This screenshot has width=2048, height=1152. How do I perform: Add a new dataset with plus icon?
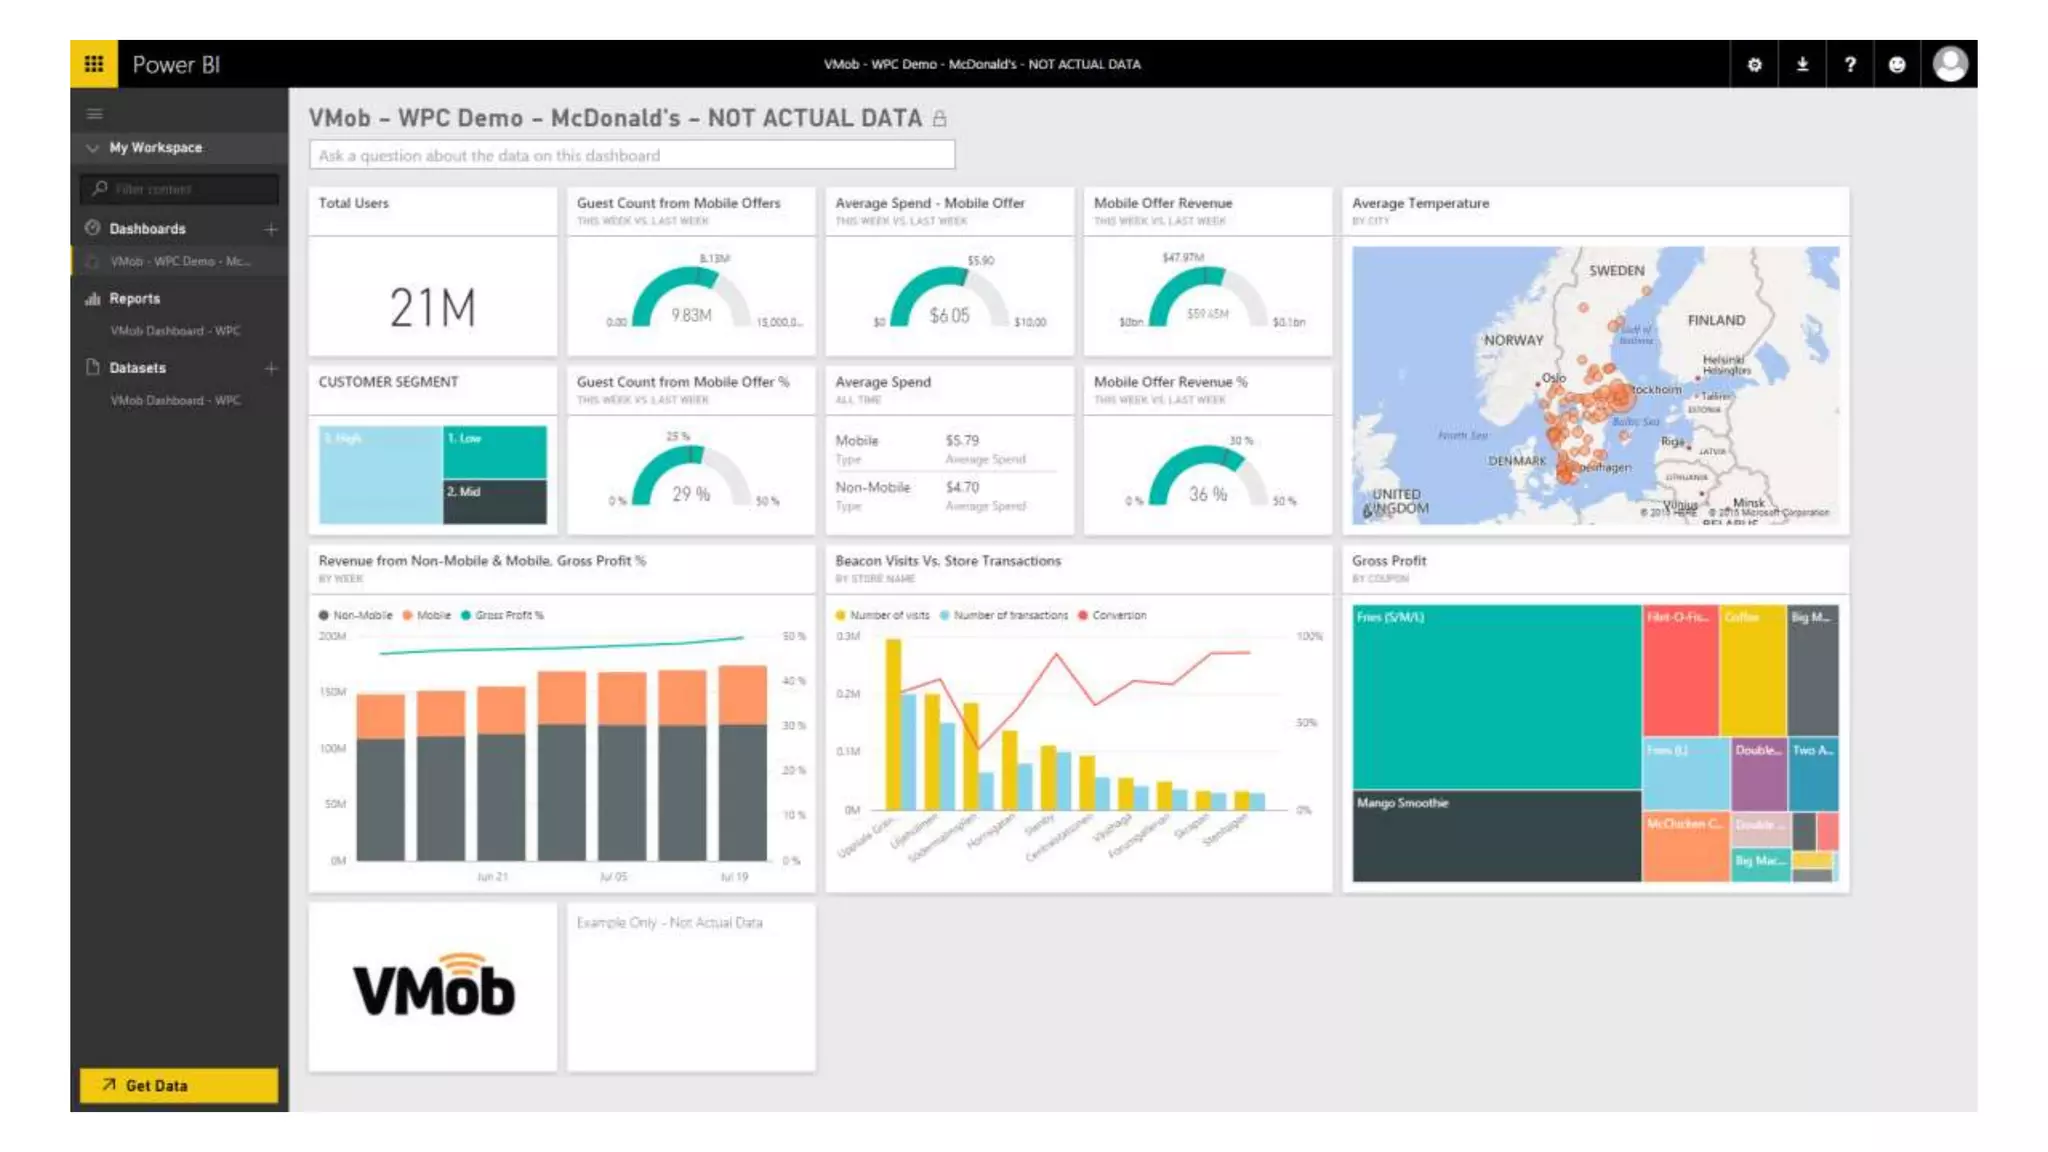click(271, 368)
